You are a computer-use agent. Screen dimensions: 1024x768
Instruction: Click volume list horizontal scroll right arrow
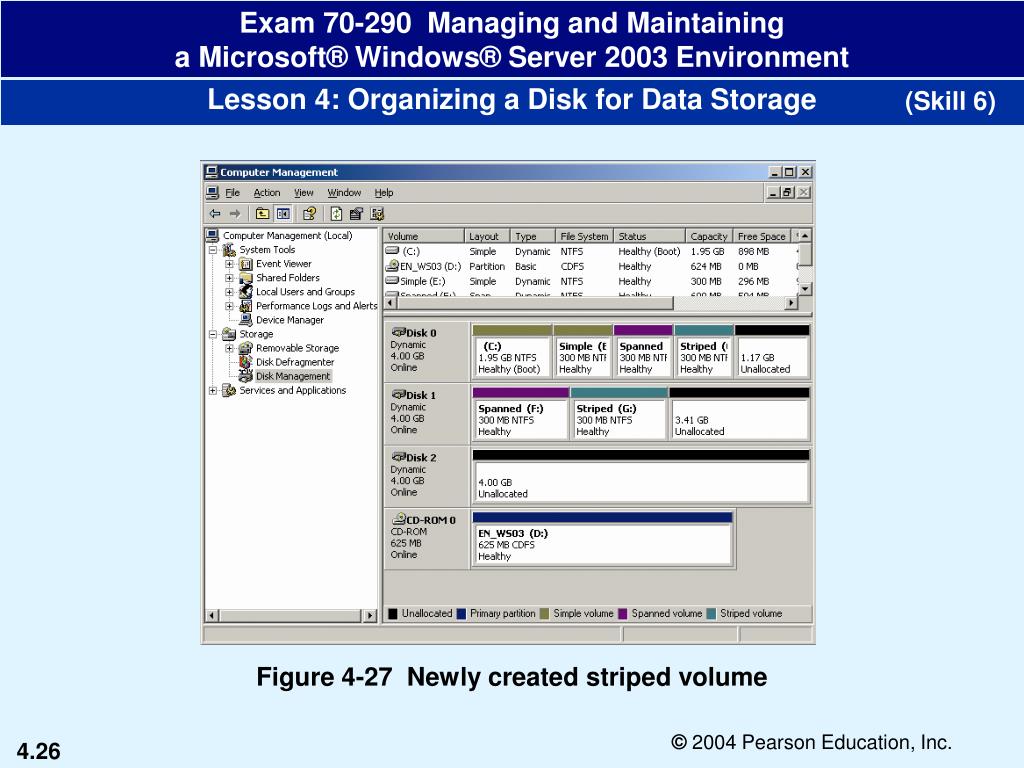[x=792, y=303]
